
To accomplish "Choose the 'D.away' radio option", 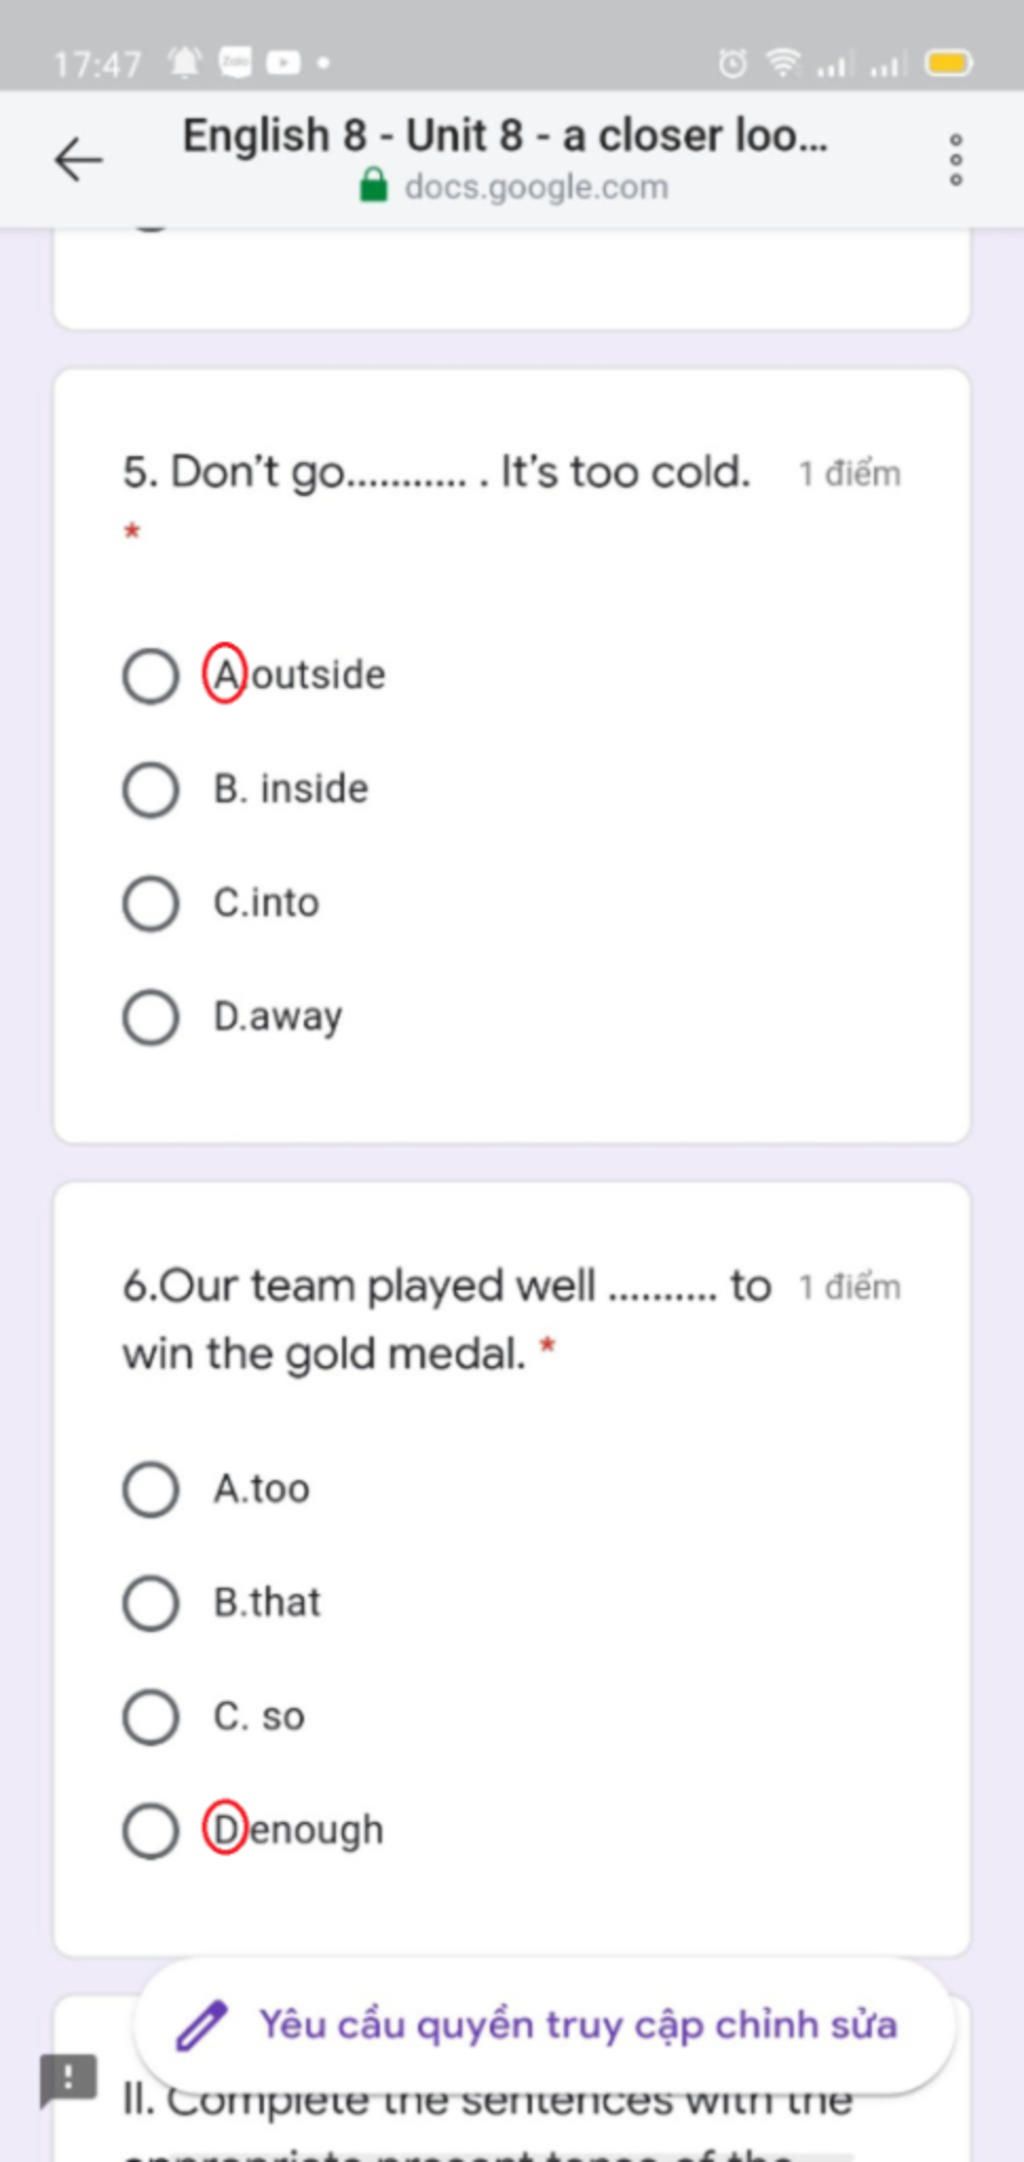I will click(x=151, y=1017).
